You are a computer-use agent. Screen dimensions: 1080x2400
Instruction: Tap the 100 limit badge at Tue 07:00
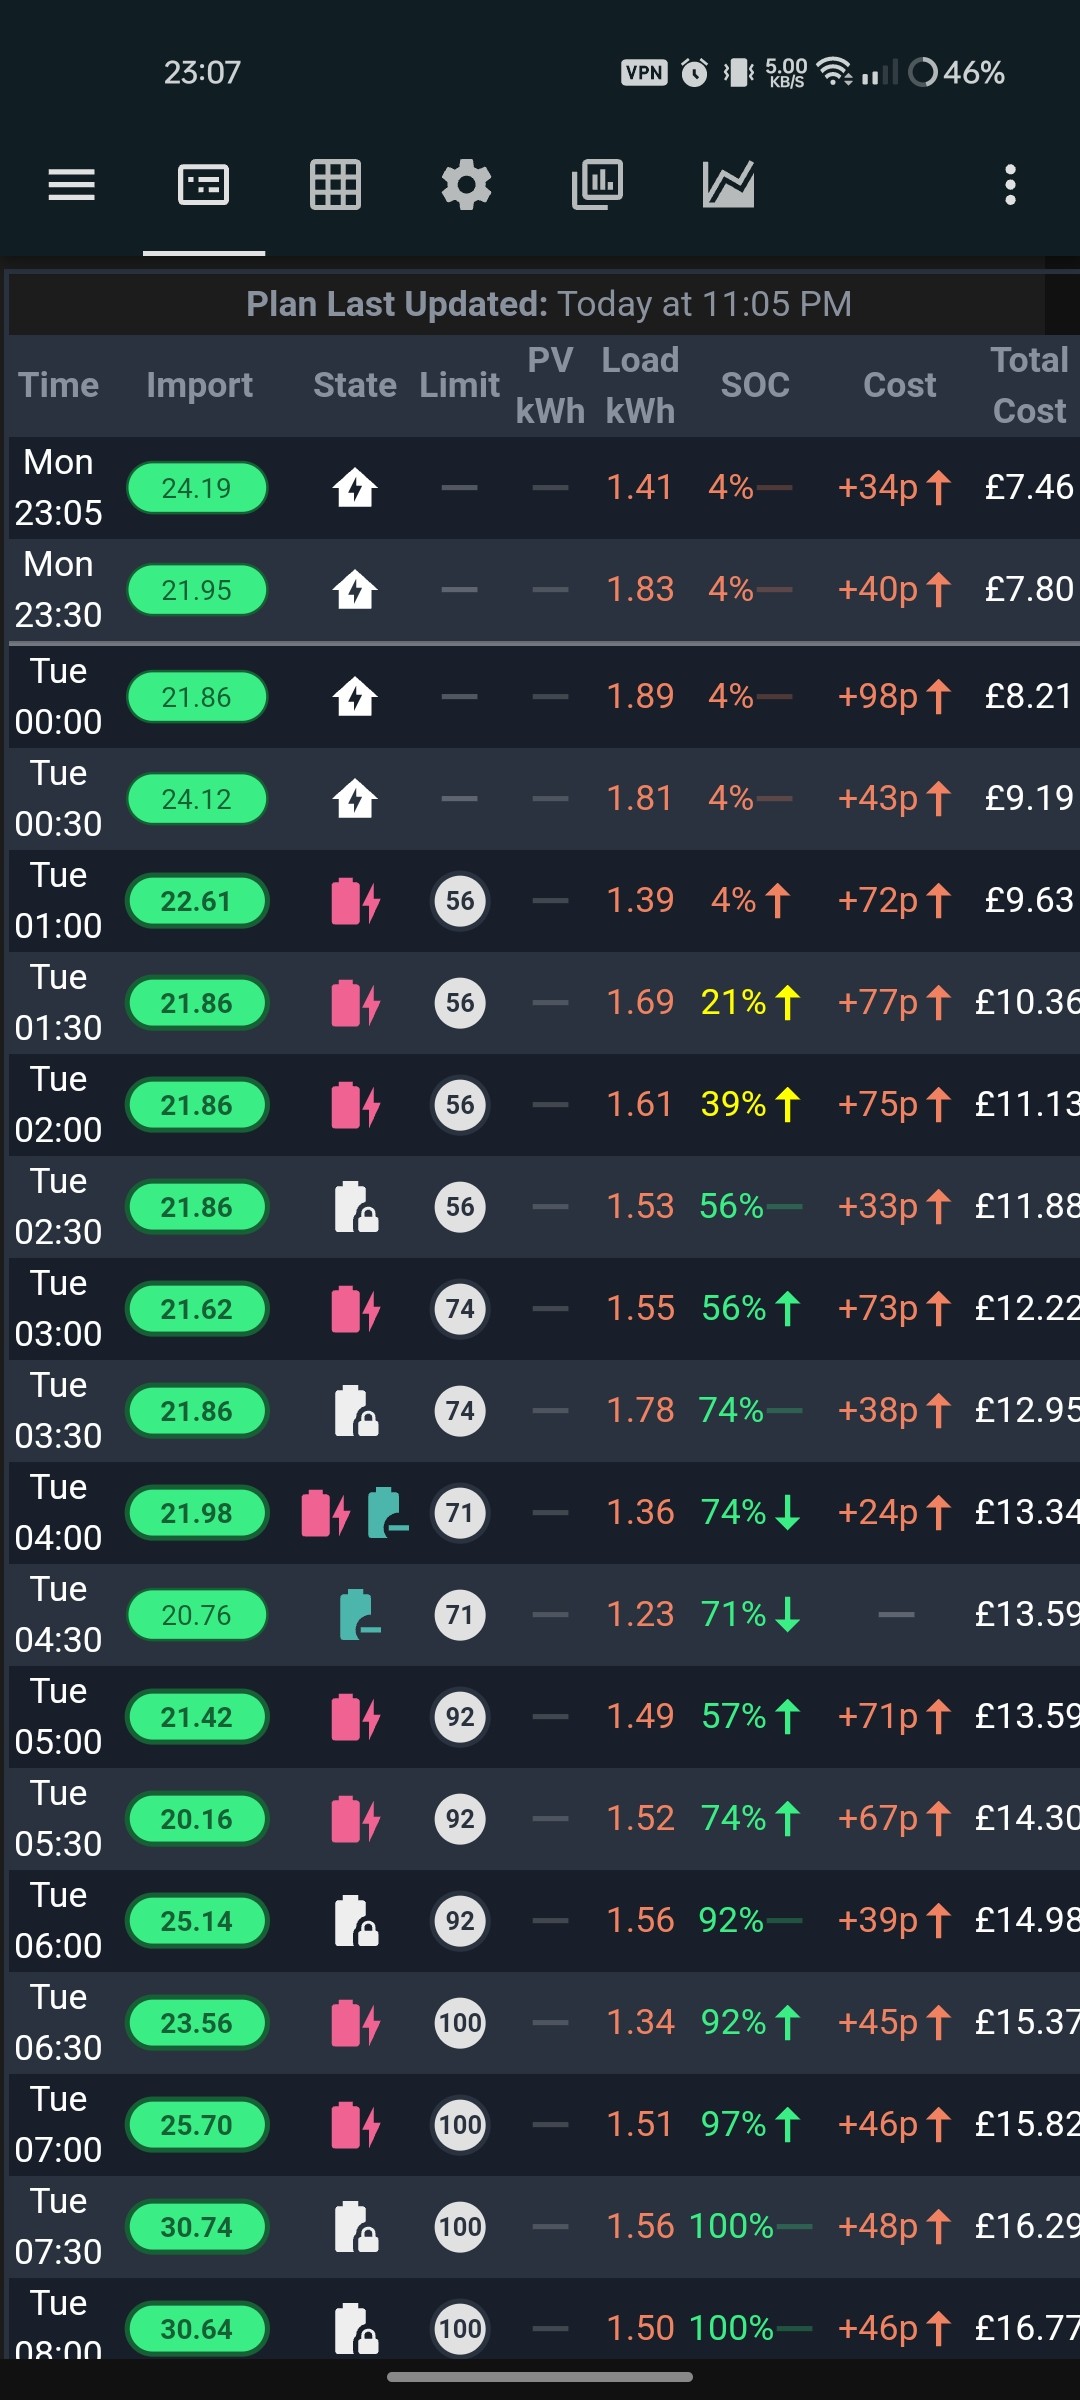[460, 2125]
